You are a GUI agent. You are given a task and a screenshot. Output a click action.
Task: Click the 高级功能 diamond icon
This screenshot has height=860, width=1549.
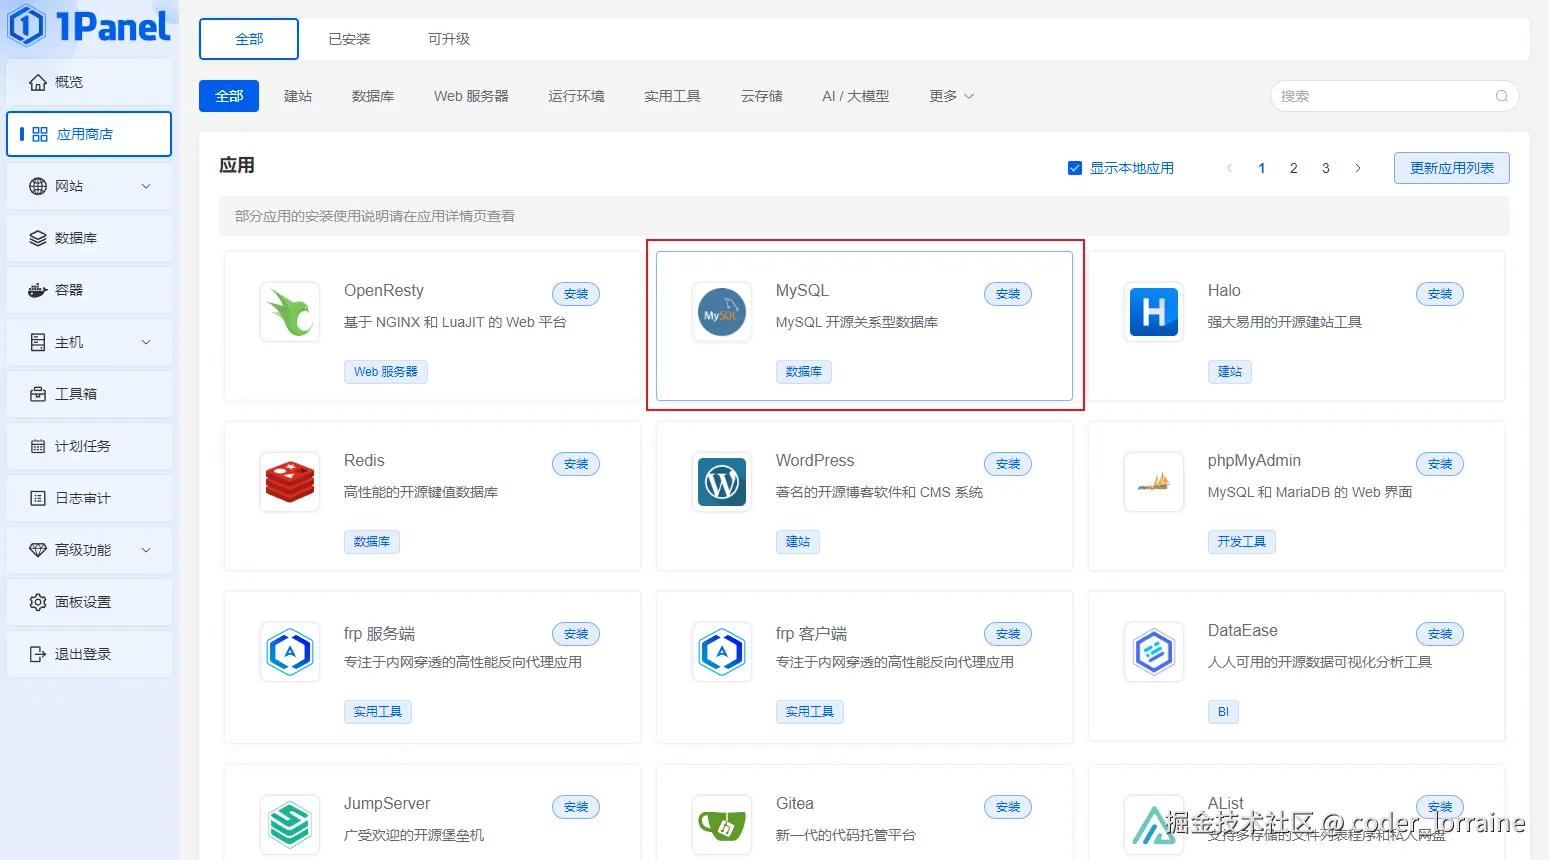pos(38,550)
